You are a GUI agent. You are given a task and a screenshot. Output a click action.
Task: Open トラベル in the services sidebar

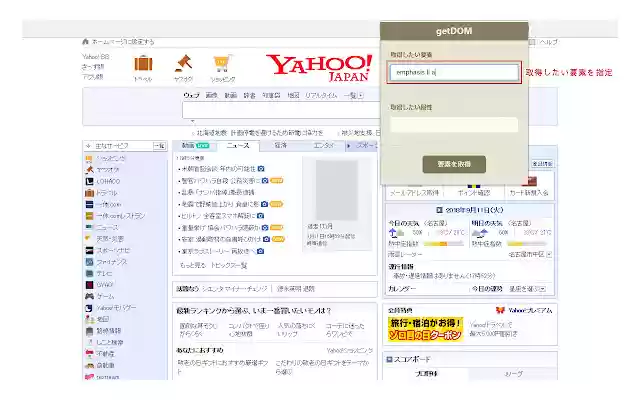[107, 193]
